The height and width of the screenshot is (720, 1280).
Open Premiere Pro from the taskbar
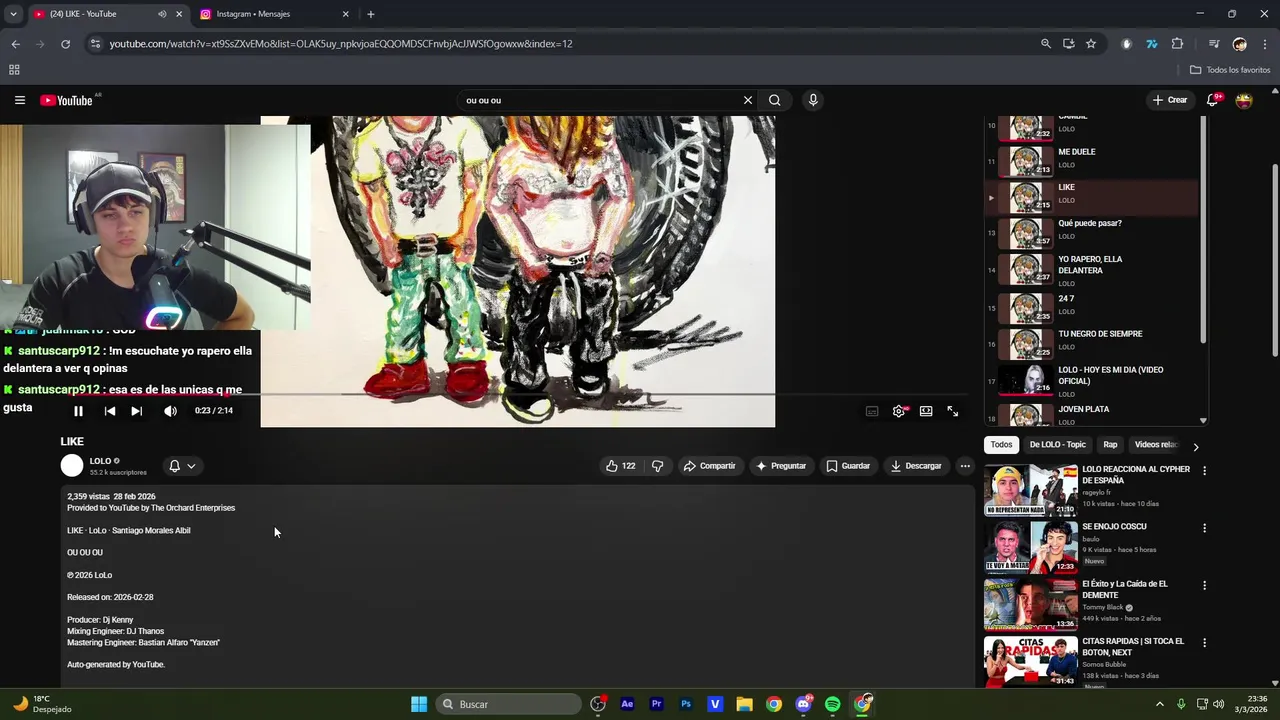pyautogui.click(x=656, y=704)
